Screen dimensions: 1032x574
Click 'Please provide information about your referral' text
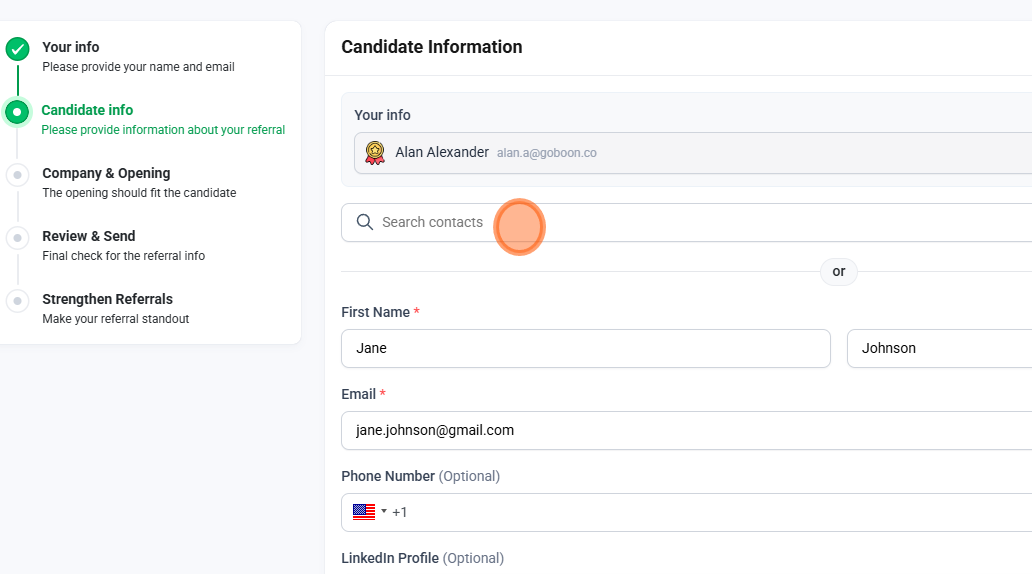163,130
